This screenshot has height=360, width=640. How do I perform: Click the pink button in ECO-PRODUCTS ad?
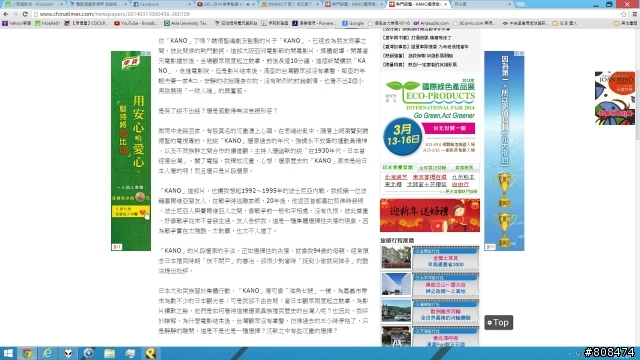[448, 128]
